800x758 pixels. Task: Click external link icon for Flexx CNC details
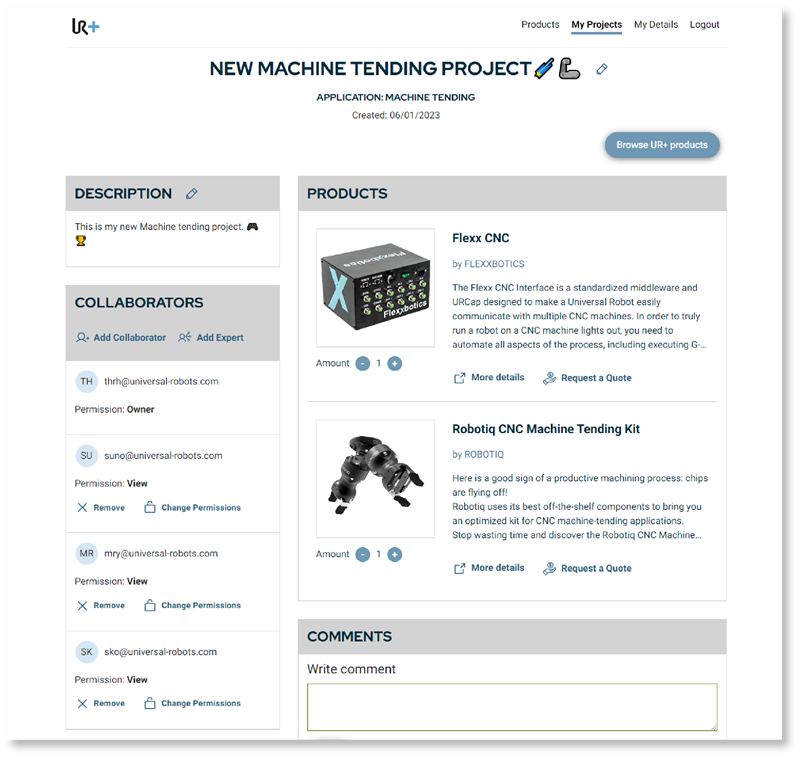coord(459,378)
